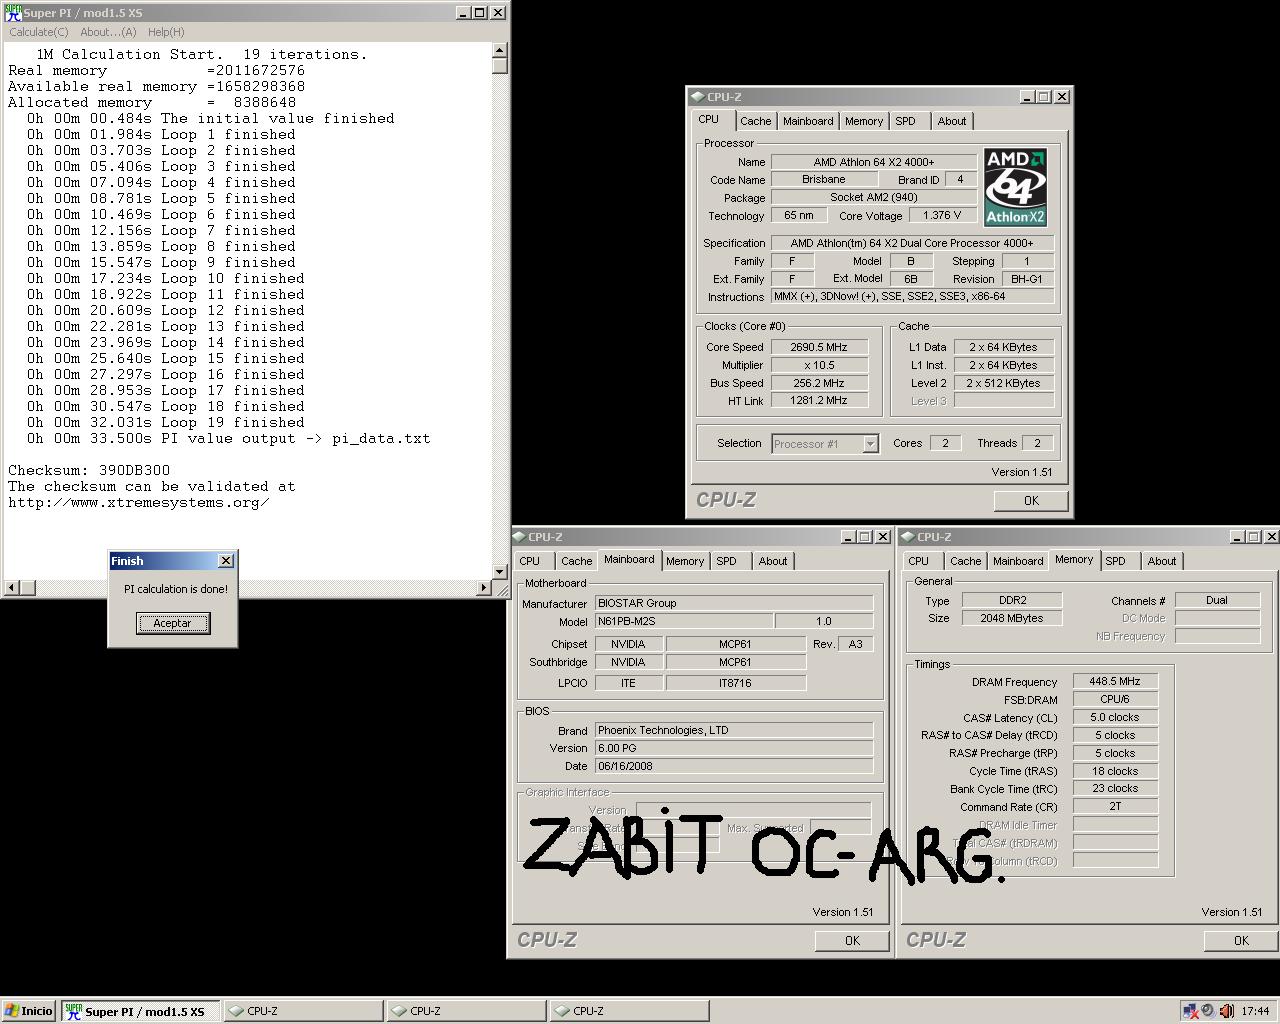Click the Core Voltage value 1.376 V
The height and width of the screenshot is (1024, 1280).
click(942, 216)
